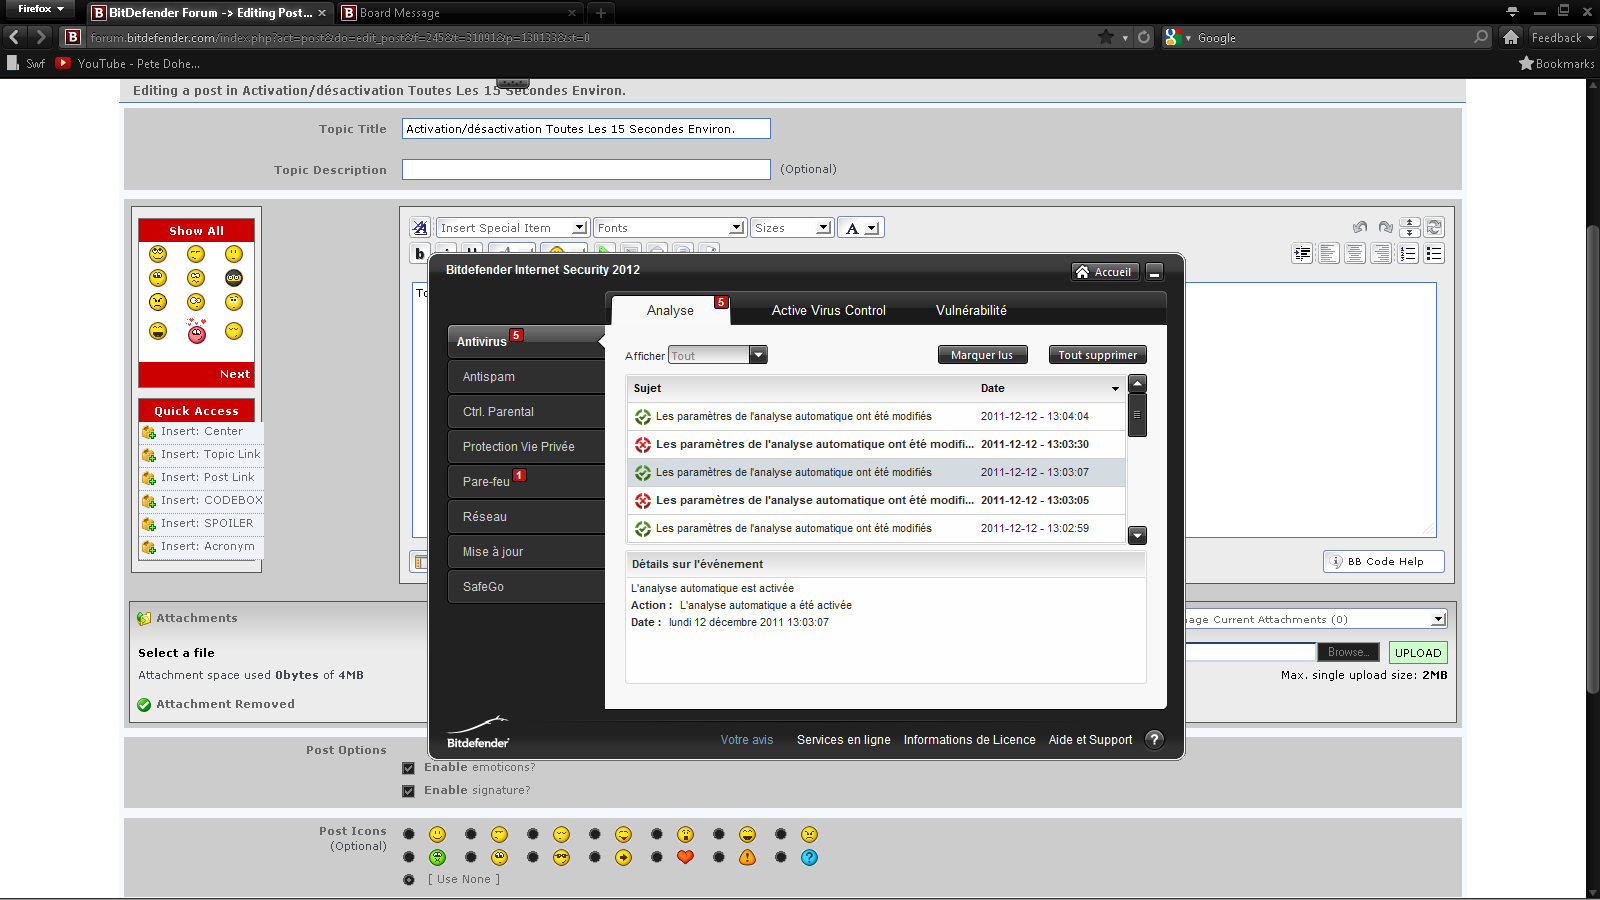Image resolution: width=1600 pixels, height=900 pixels.
Task: Click the Redo arrow in the editor
Action: point(1385,227)
